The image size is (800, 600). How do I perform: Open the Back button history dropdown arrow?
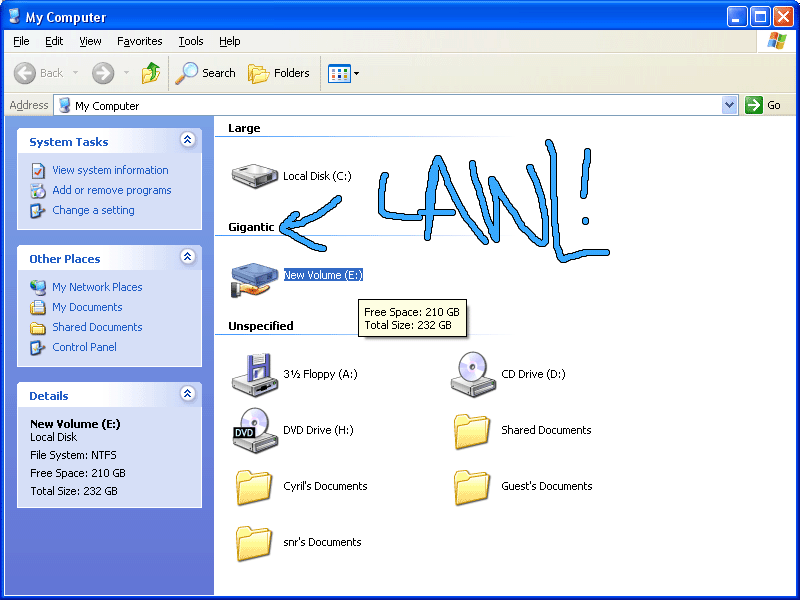[76, 73]
